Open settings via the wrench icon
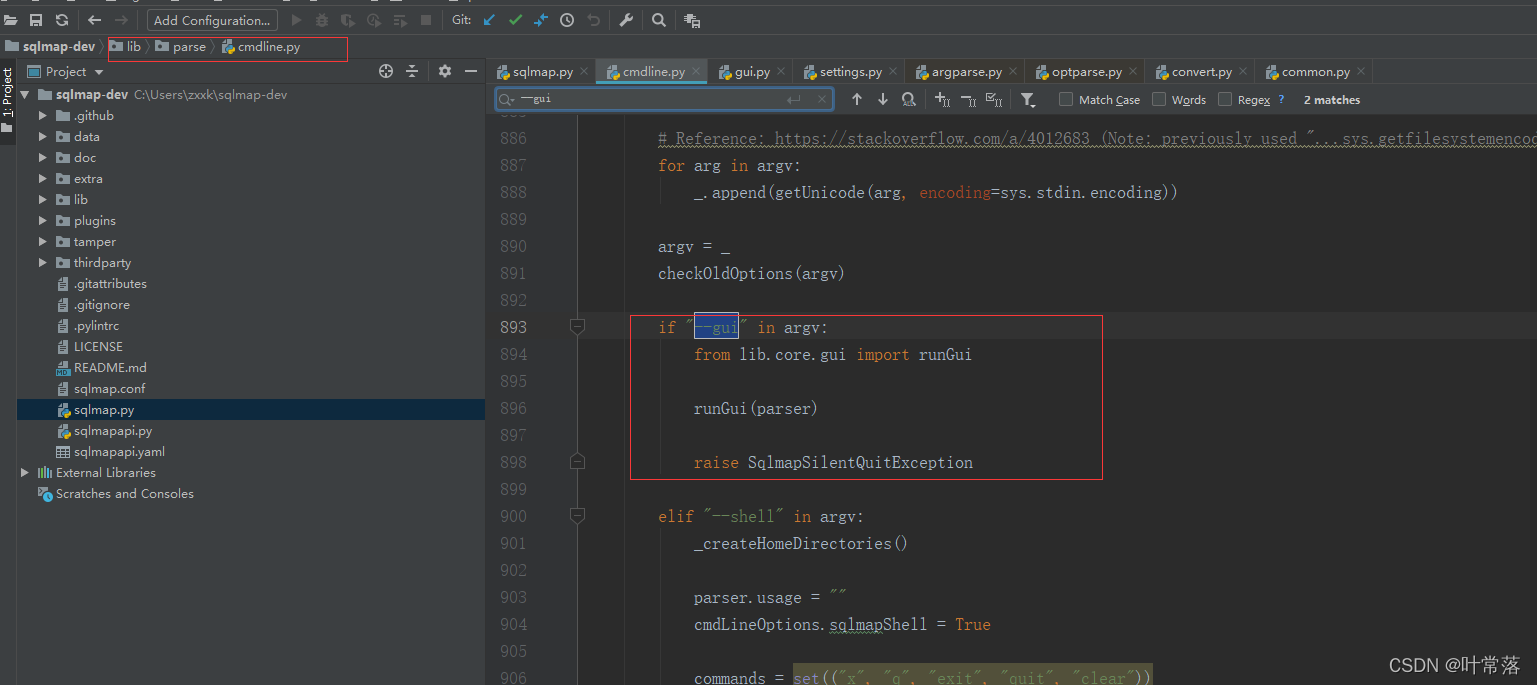Viewport: 1537px width, 685px height. (x=626, y=20)
